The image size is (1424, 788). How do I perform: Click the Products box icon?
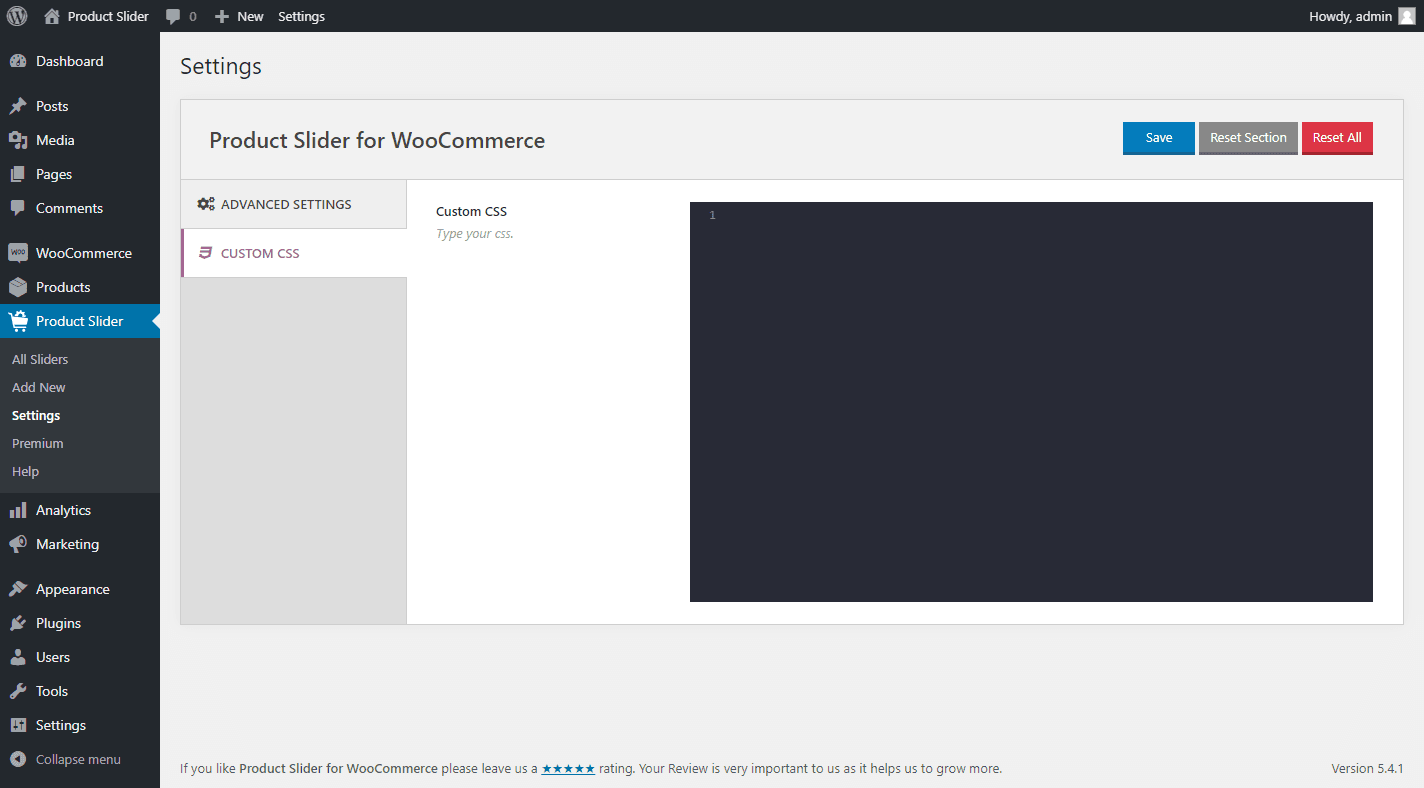tap(18, 287)
